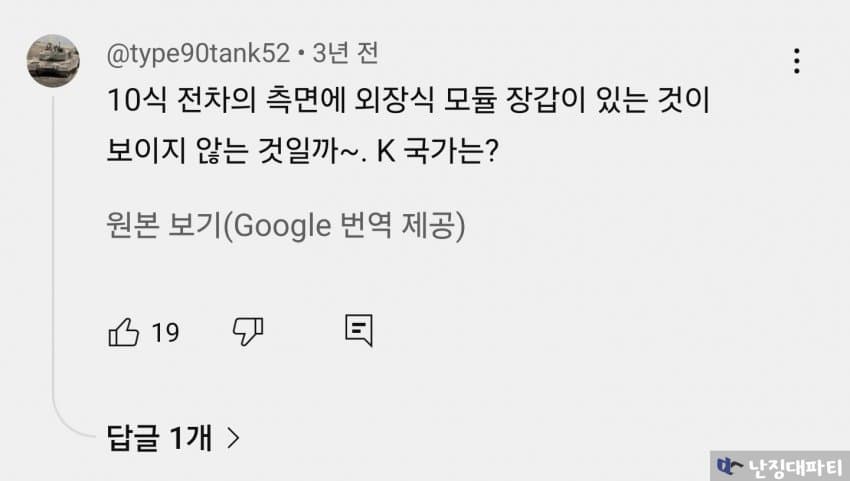Open the three-dot more options menu

(x=796, y=60)
